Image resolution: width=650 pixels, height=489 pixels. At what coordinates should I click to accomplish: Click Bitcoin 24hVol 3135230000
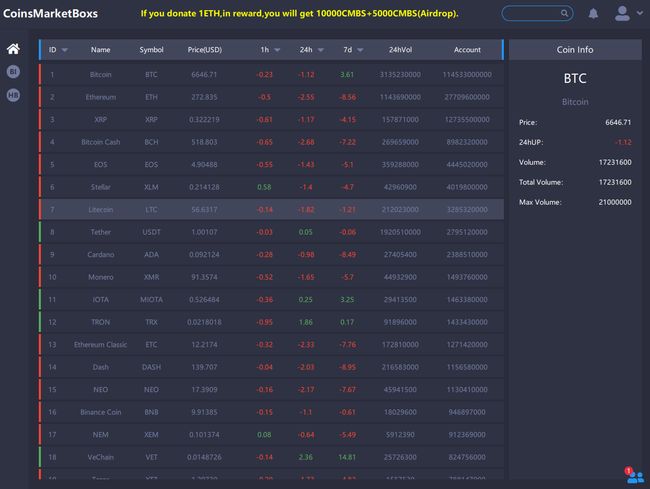coord(400,75)
